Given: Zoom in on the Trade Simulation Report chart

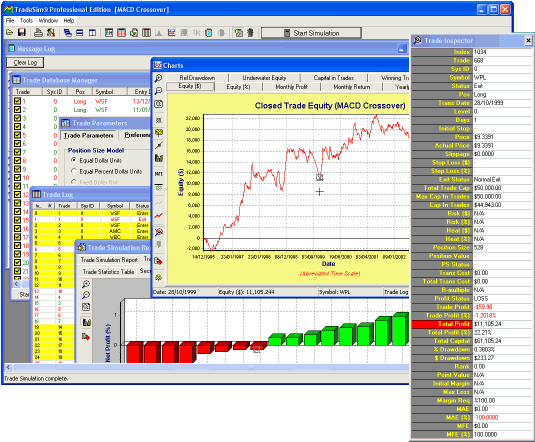Looking at the screenshot, I should click(x=86, y=284).
